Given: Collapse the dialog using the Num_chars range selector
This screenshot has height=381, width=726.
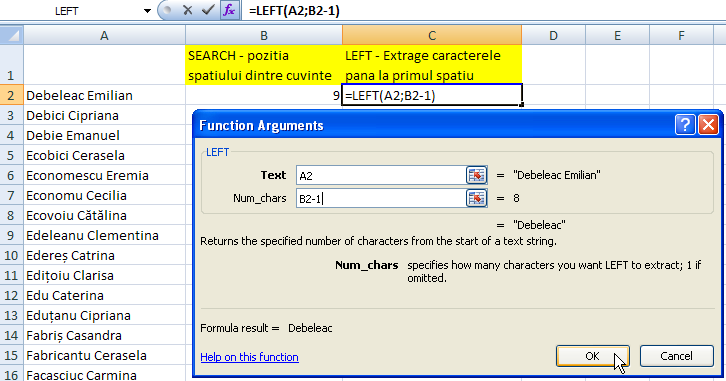Looking at the screenshot, I should click(x=476, y=198).
